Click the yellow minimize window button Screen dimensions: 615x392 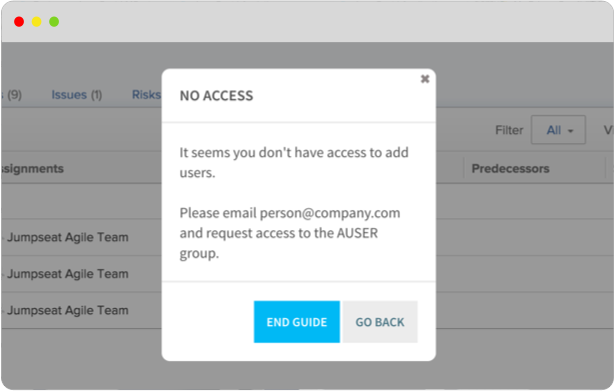(x=36, y=22)
